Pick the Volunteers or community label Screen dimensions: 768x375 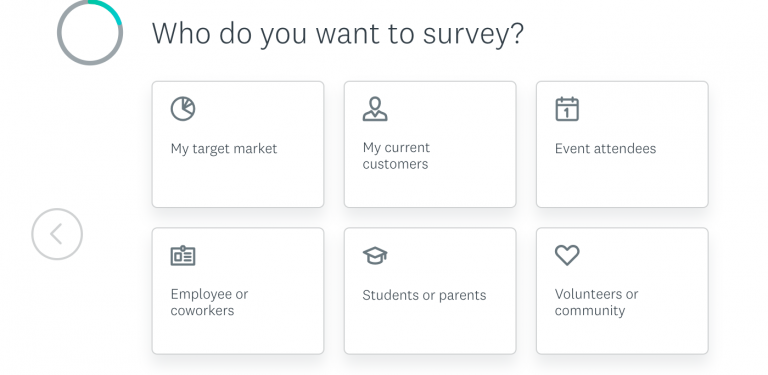[x=596, y=302]
